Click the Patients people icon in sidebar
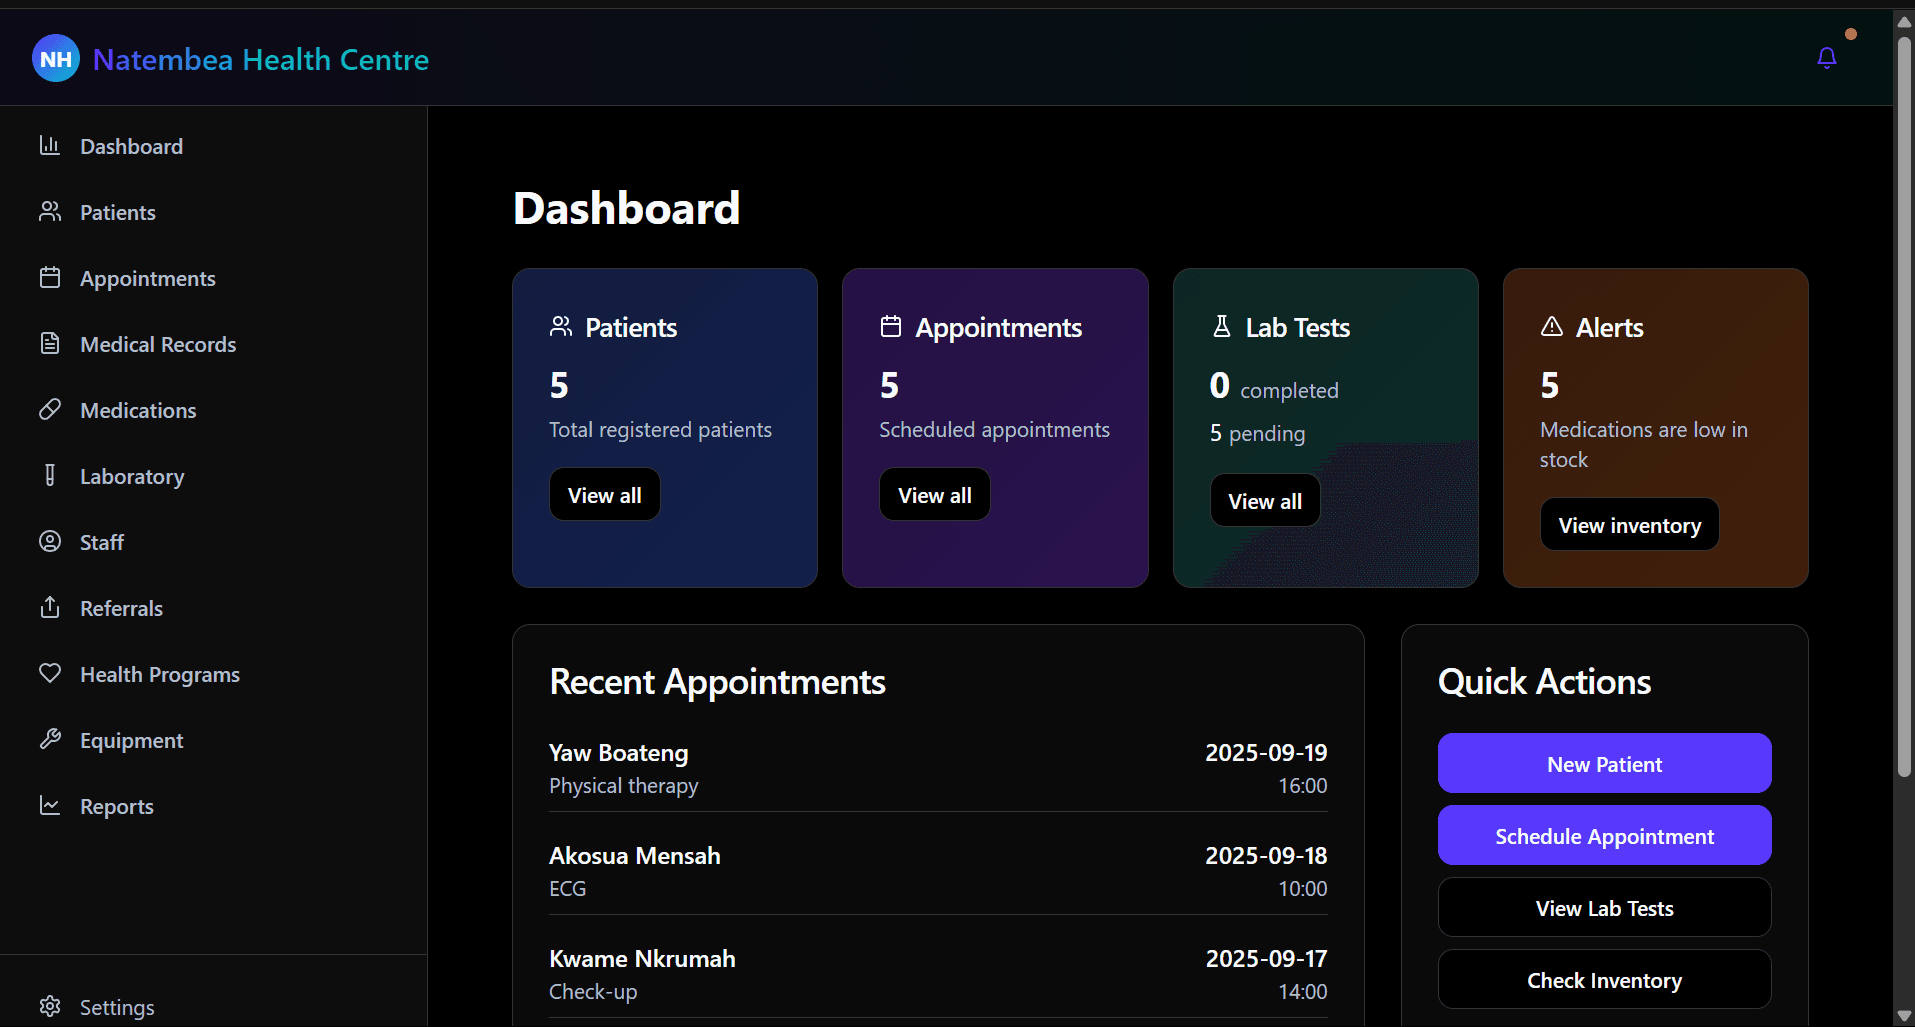Viewport: 1915px width, 1027px height. [50, 212]
